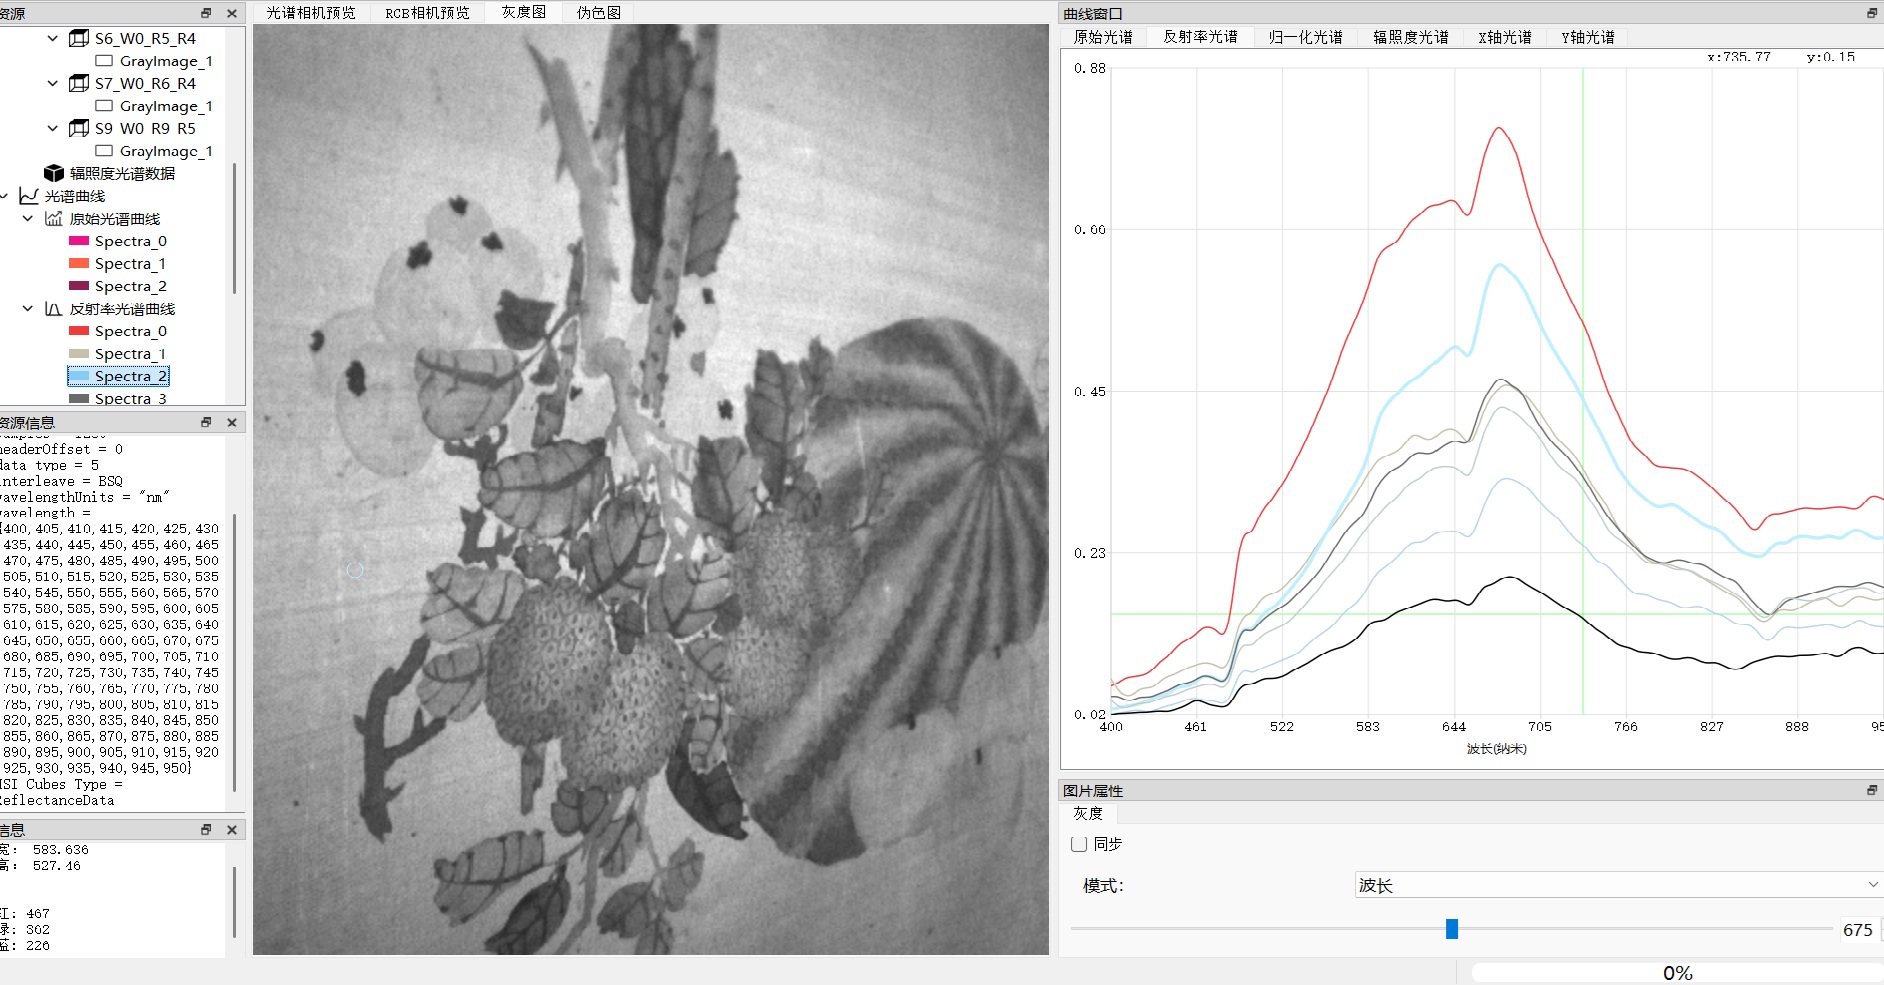Click the "data type = 5" line in 资源信息

click(x=50, y=465)
